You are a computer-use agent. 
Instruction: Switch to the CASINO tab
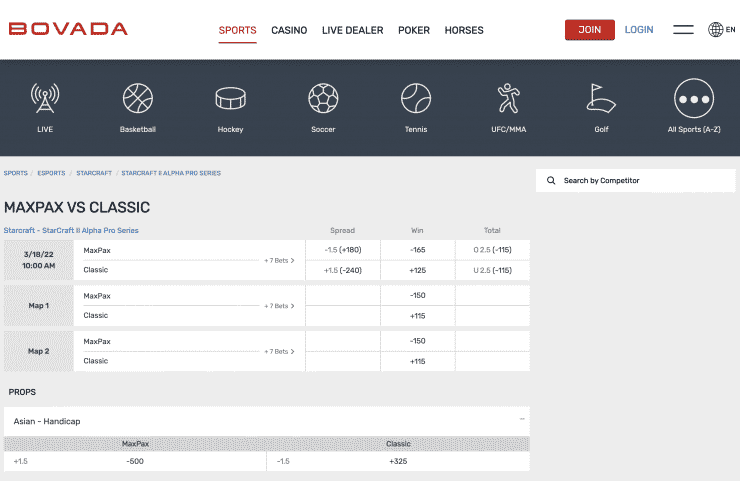[x=289, y=30]
